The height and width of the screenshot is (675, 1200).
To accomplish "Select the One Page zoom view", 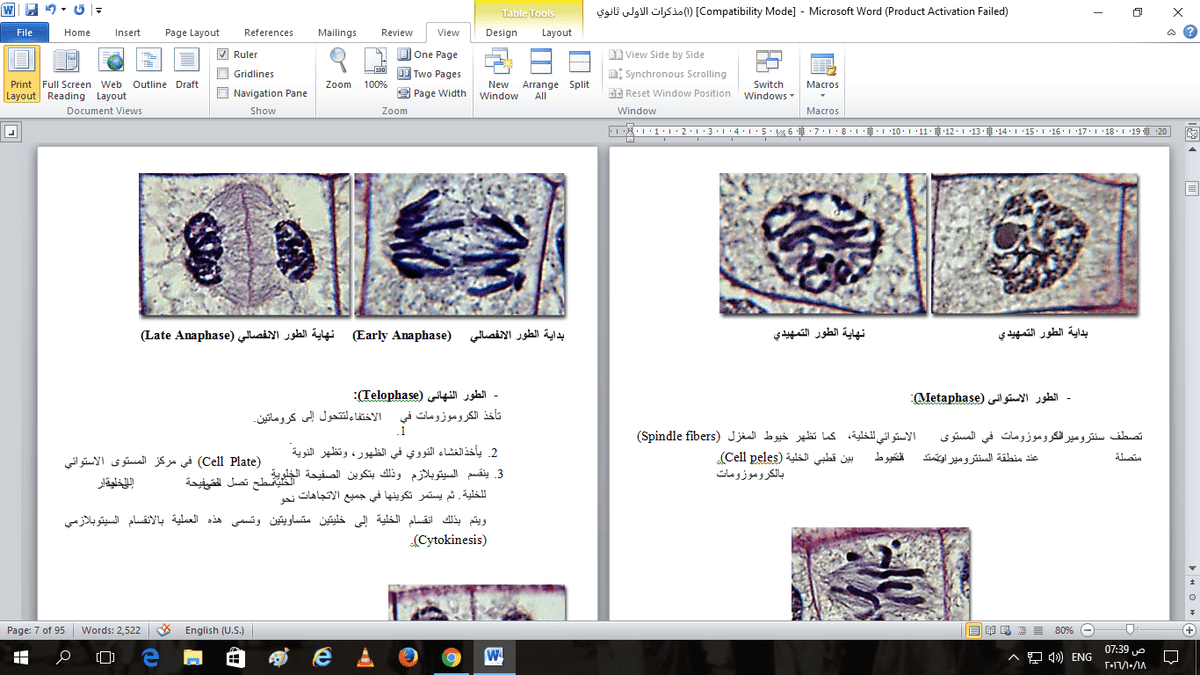I will pyautogui.click(x=428, y=54).
